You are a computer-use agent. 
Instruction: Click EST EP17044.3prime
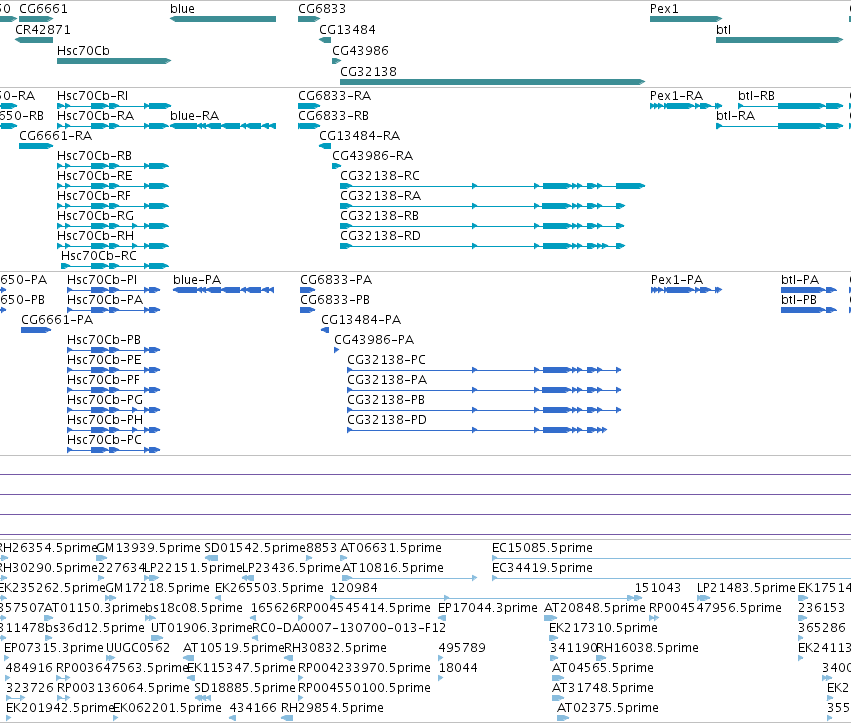click(442, 618)
